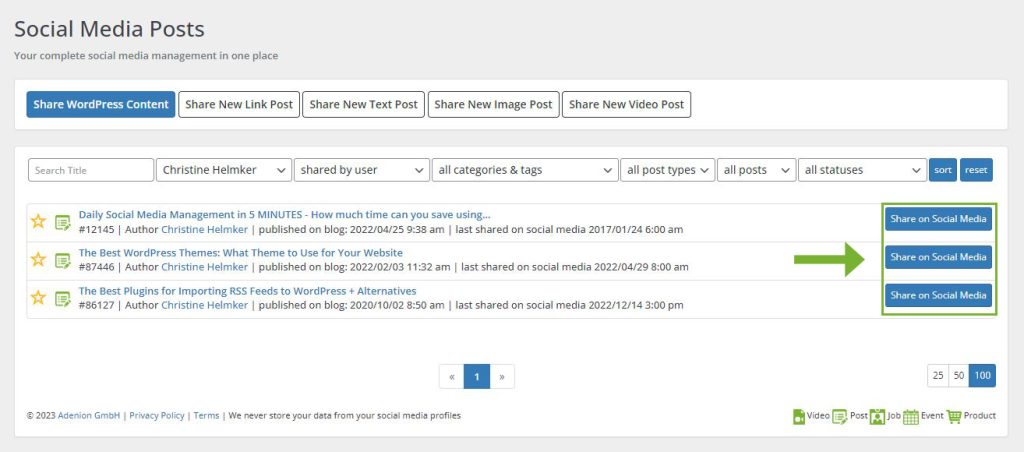
Task: Open Daily Social Media Management in 5 MINUTES title
Action: (285, 214)
